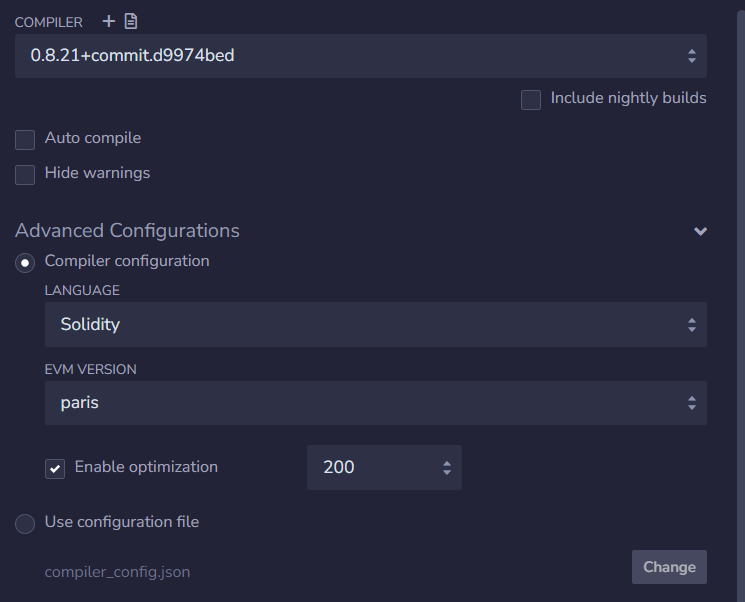This screenshot has height=602, width=745.
Task: Open the Language dropdown showing Solidity
Action: coord(376,325)
